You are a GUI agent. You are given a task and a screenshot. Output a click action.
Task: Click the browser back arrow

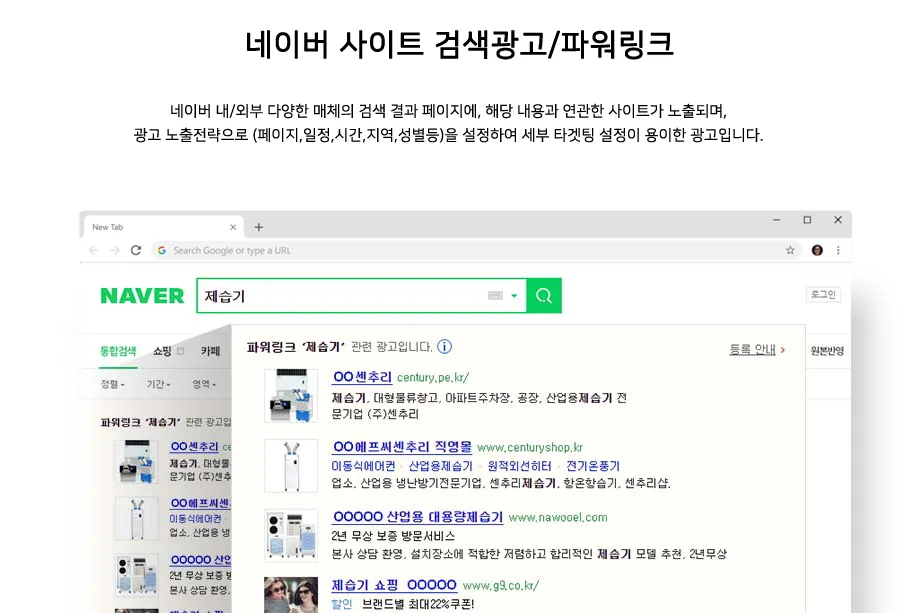click(93, 250)
